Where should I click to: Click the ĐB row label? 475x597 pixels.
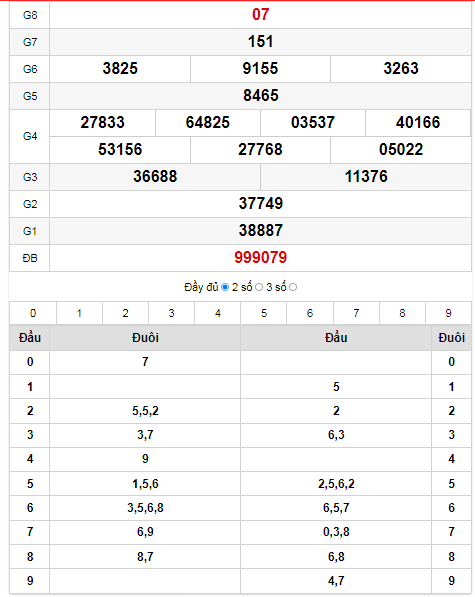[x=30, y=259]
